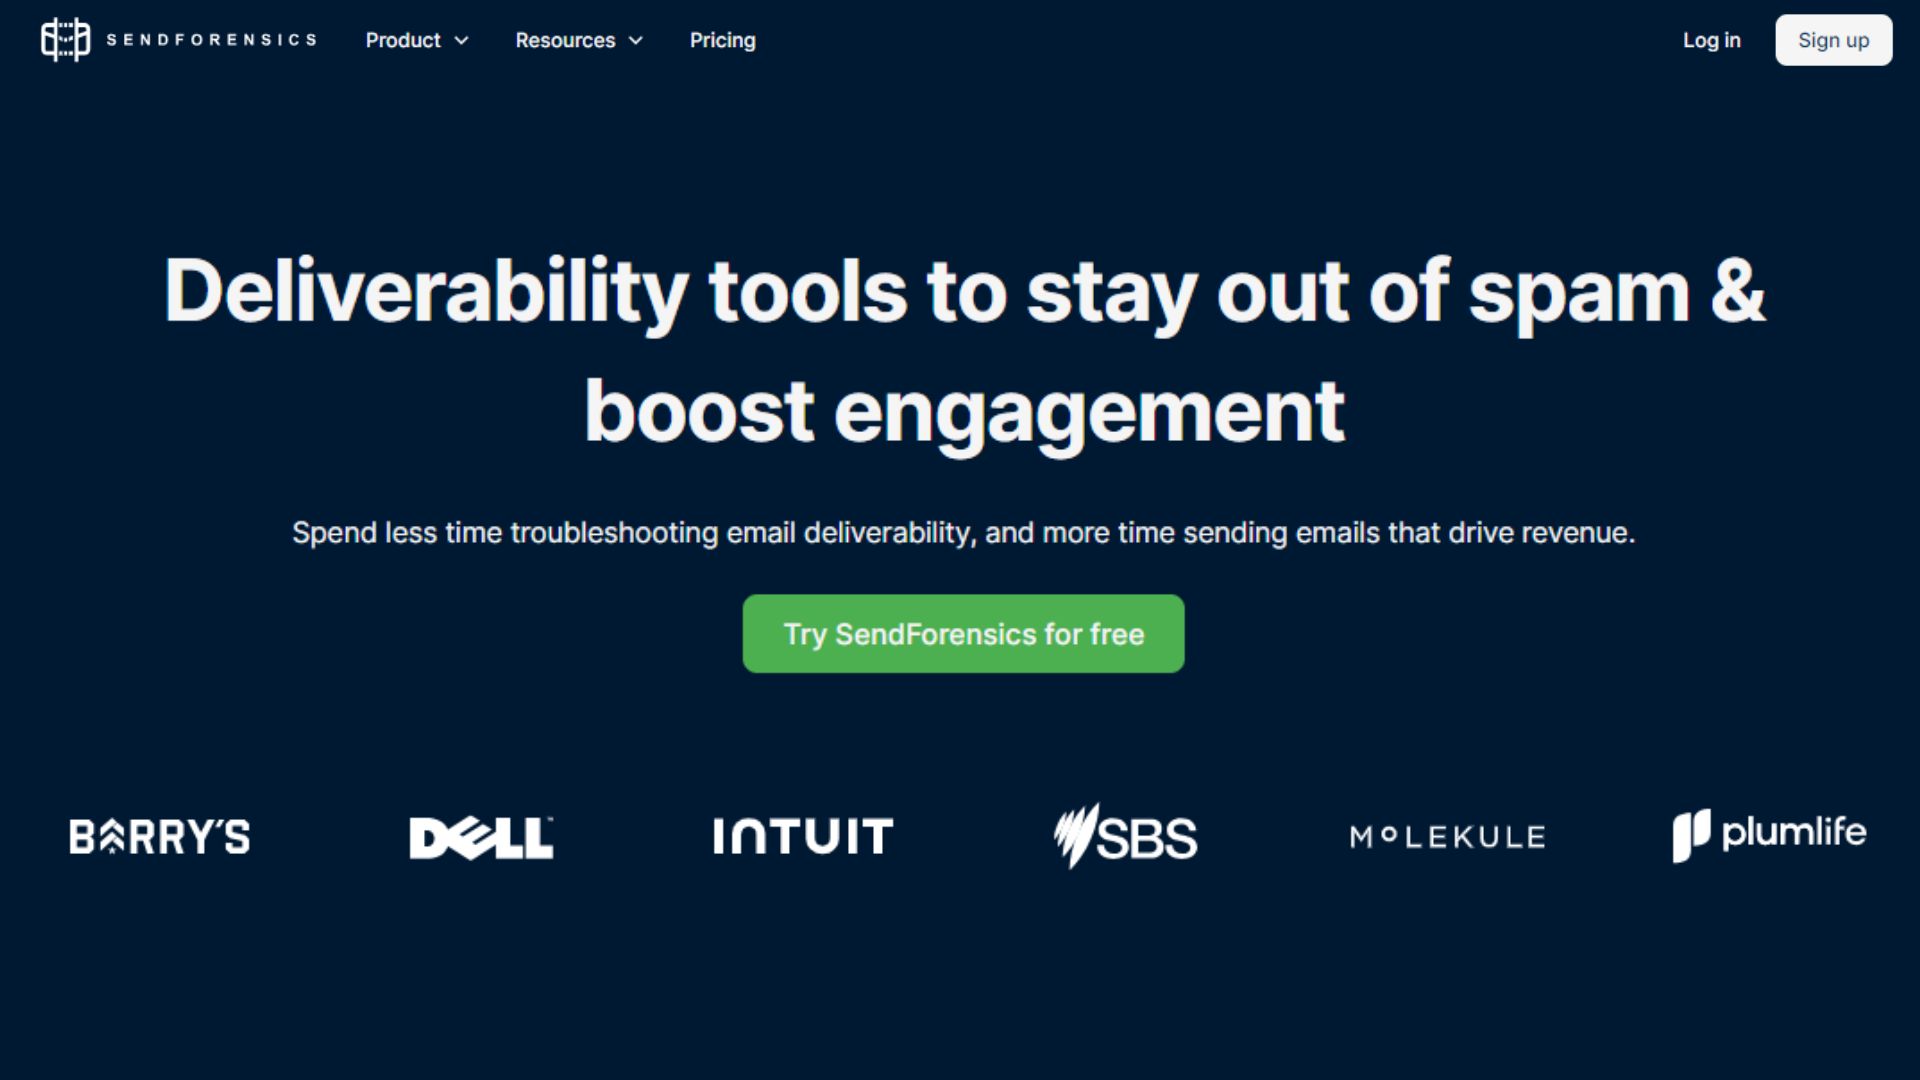Image resolution: width=1920 pixels, height=1080 pixels.
Task: Click the Log in link
Action: pyautogui.click(x=1712, y=40)
